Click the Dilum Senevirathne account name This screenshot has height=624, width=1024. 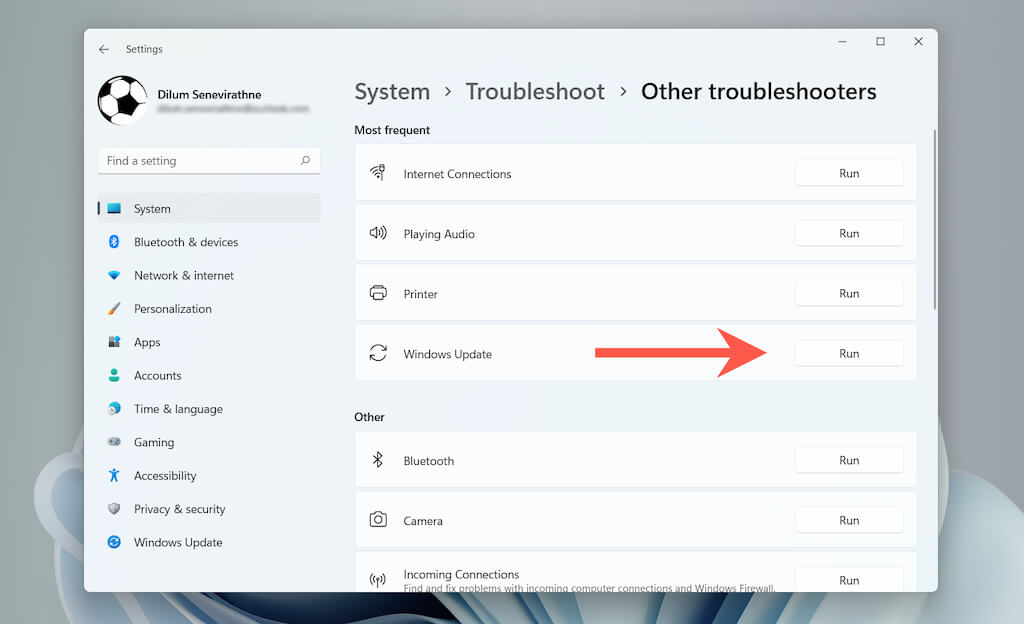pos(209,95)
